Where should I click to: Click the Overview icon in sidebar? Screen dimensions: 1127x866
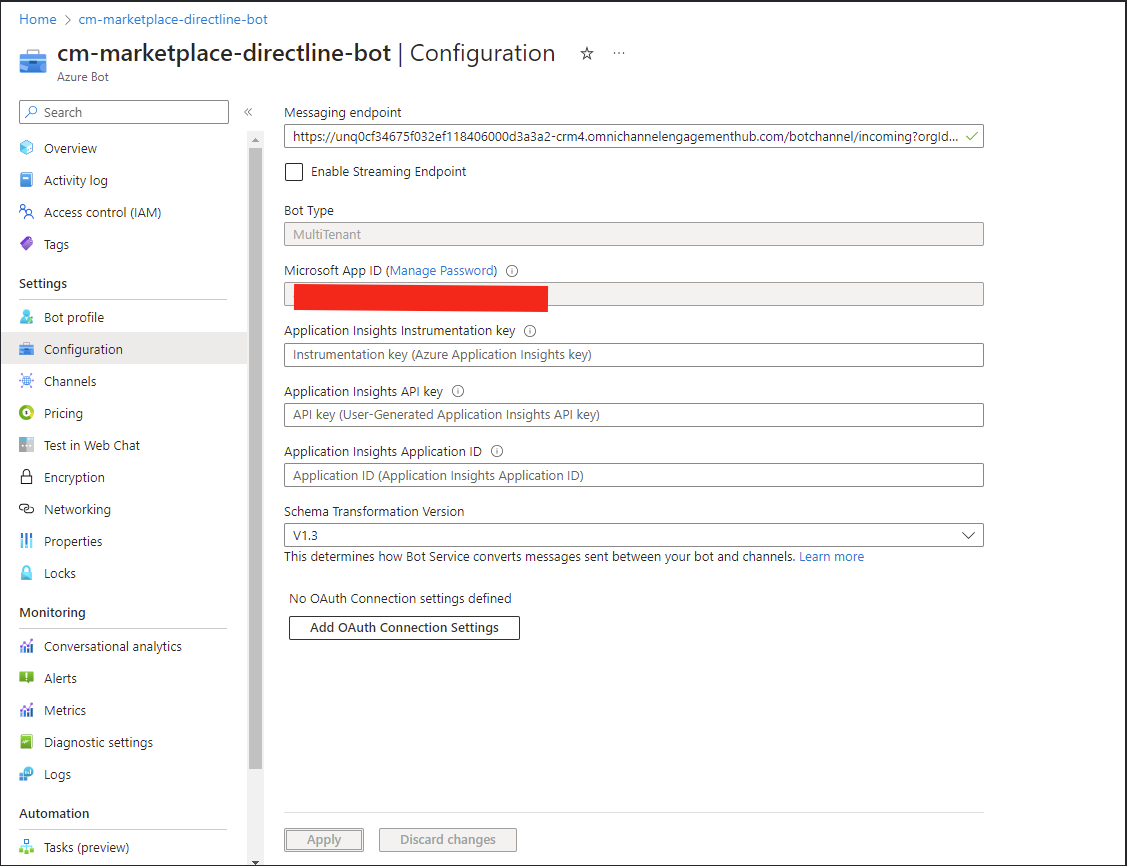[27, 148]
